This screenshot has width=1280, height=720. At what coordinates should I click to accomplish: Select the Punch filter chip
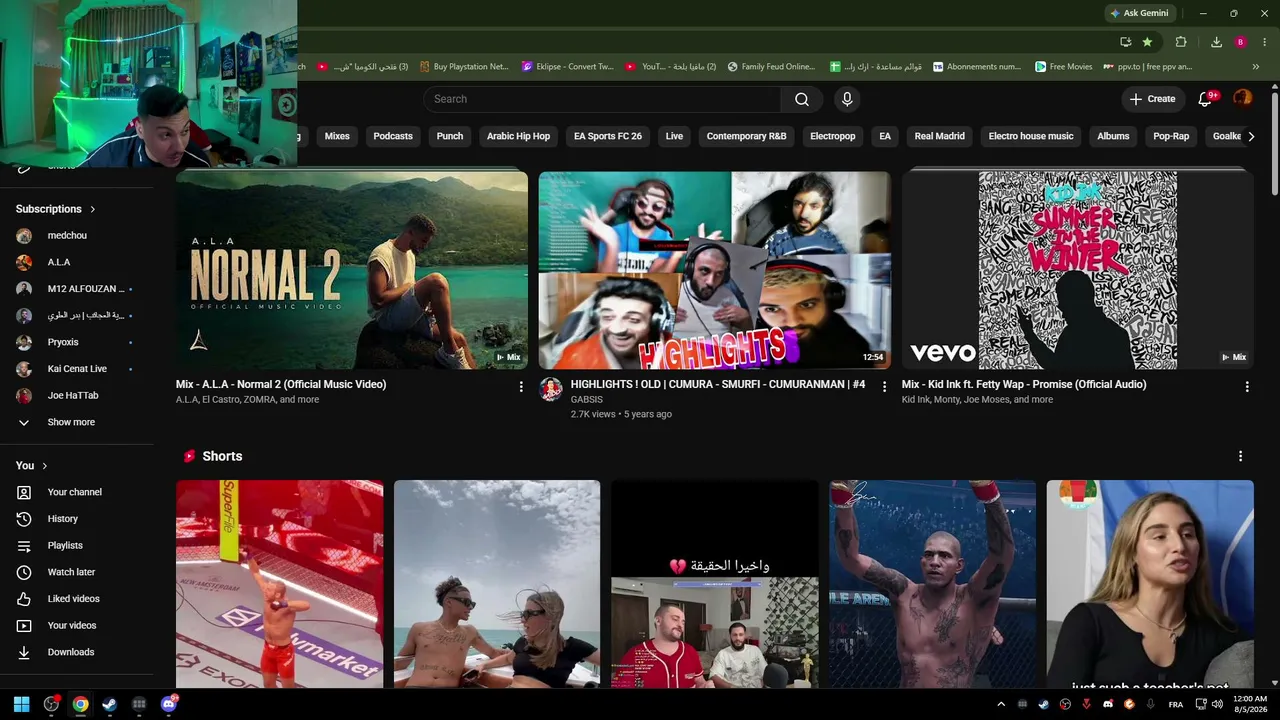point(450,136)
